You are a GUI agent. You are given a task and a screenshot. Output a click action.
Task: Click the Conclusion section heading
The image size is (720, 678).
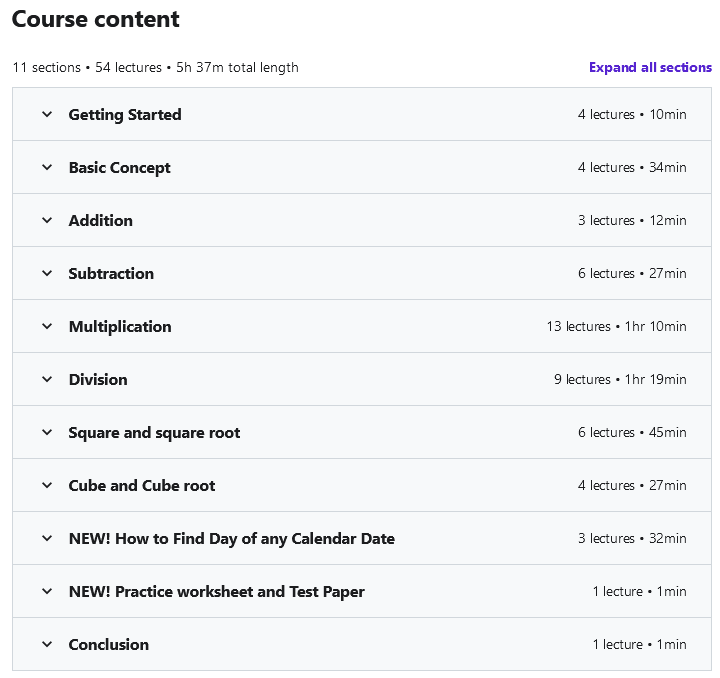click(x=108, y=645)
